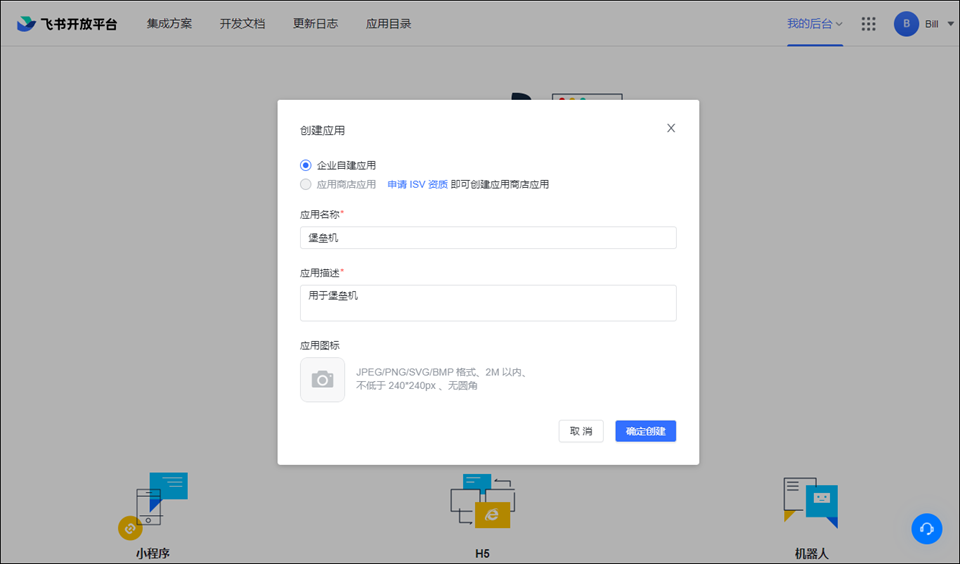960x564 pixels.
Task: Select the 企业自建应用 radio option
Action: [x=306, y=165]
